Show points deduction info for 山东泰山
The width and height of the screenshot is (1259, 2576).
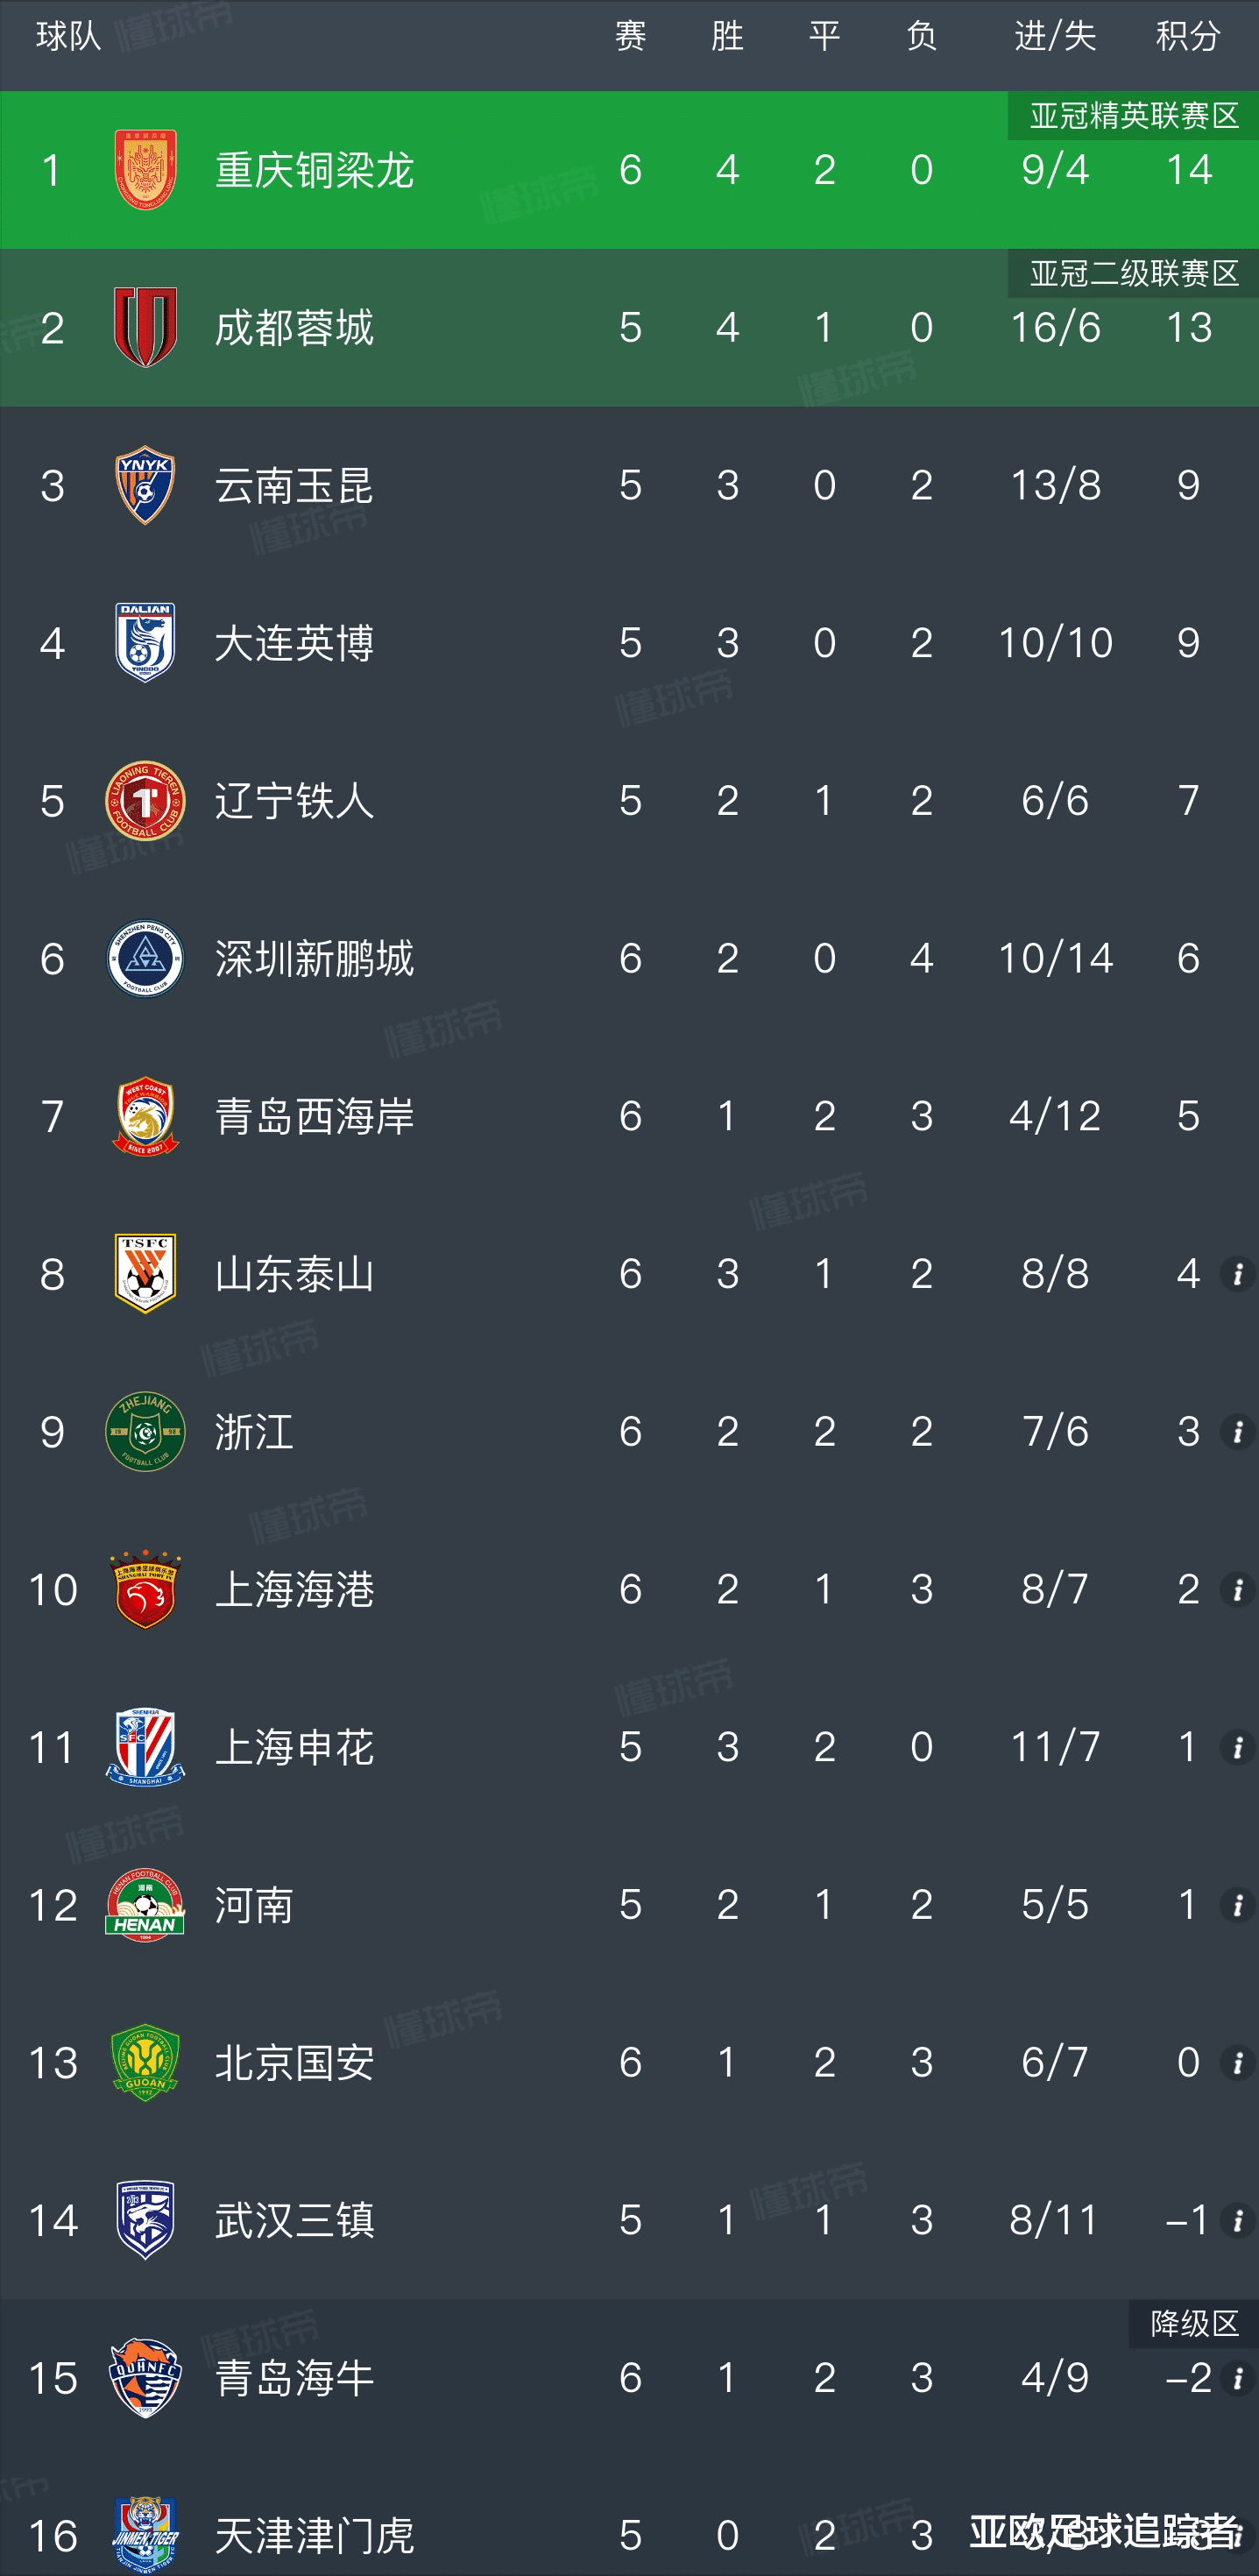tap(1237, 1273)
